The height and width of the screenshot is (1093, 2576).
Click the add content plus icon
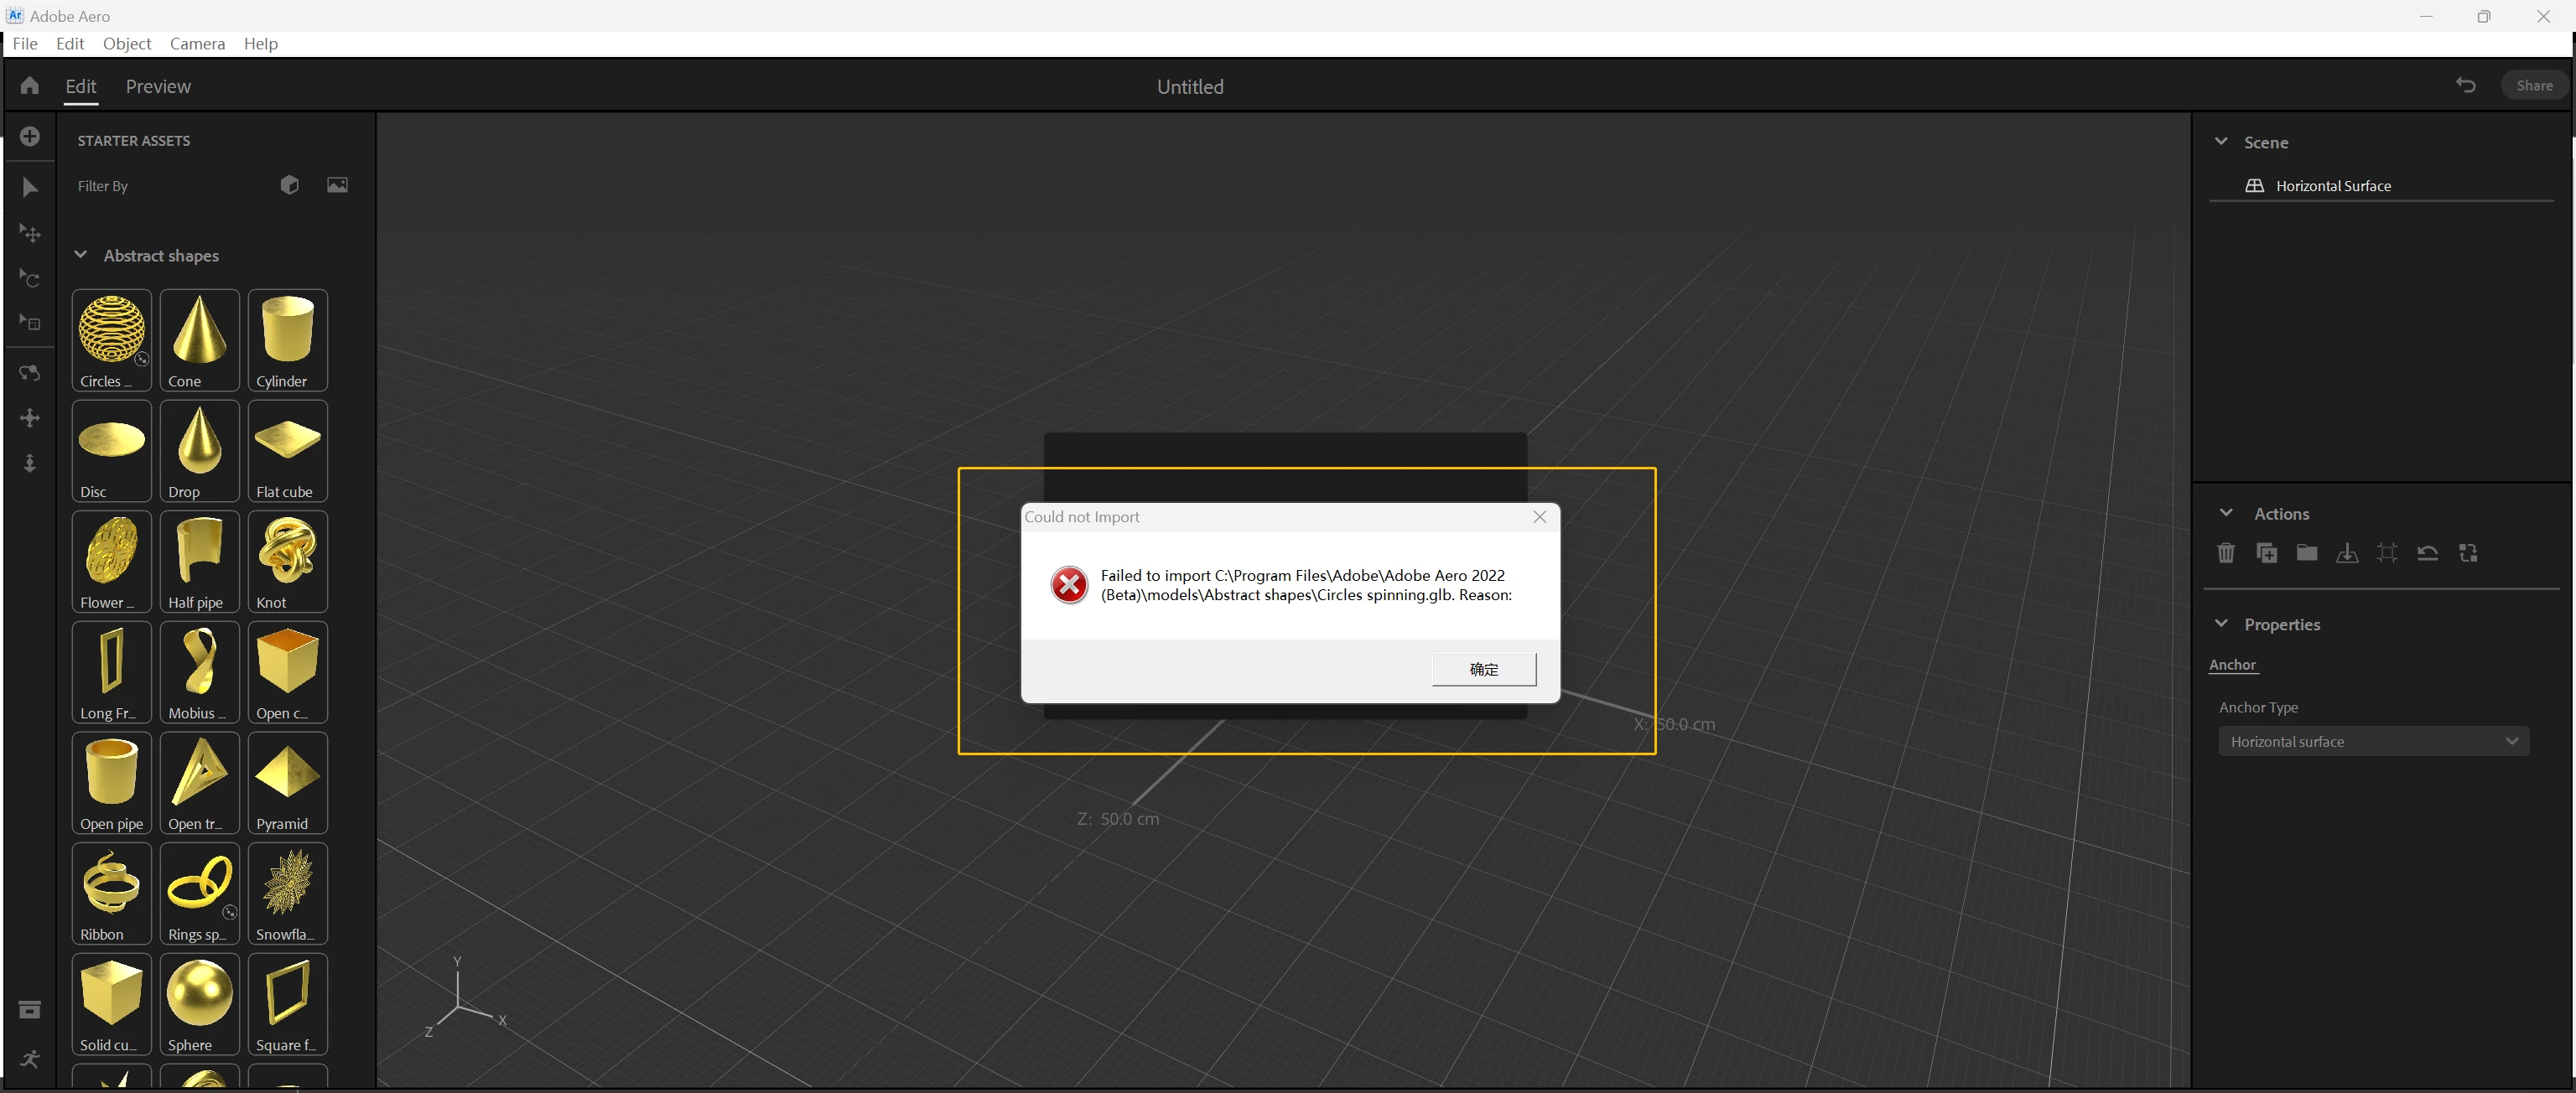(30, 137)
